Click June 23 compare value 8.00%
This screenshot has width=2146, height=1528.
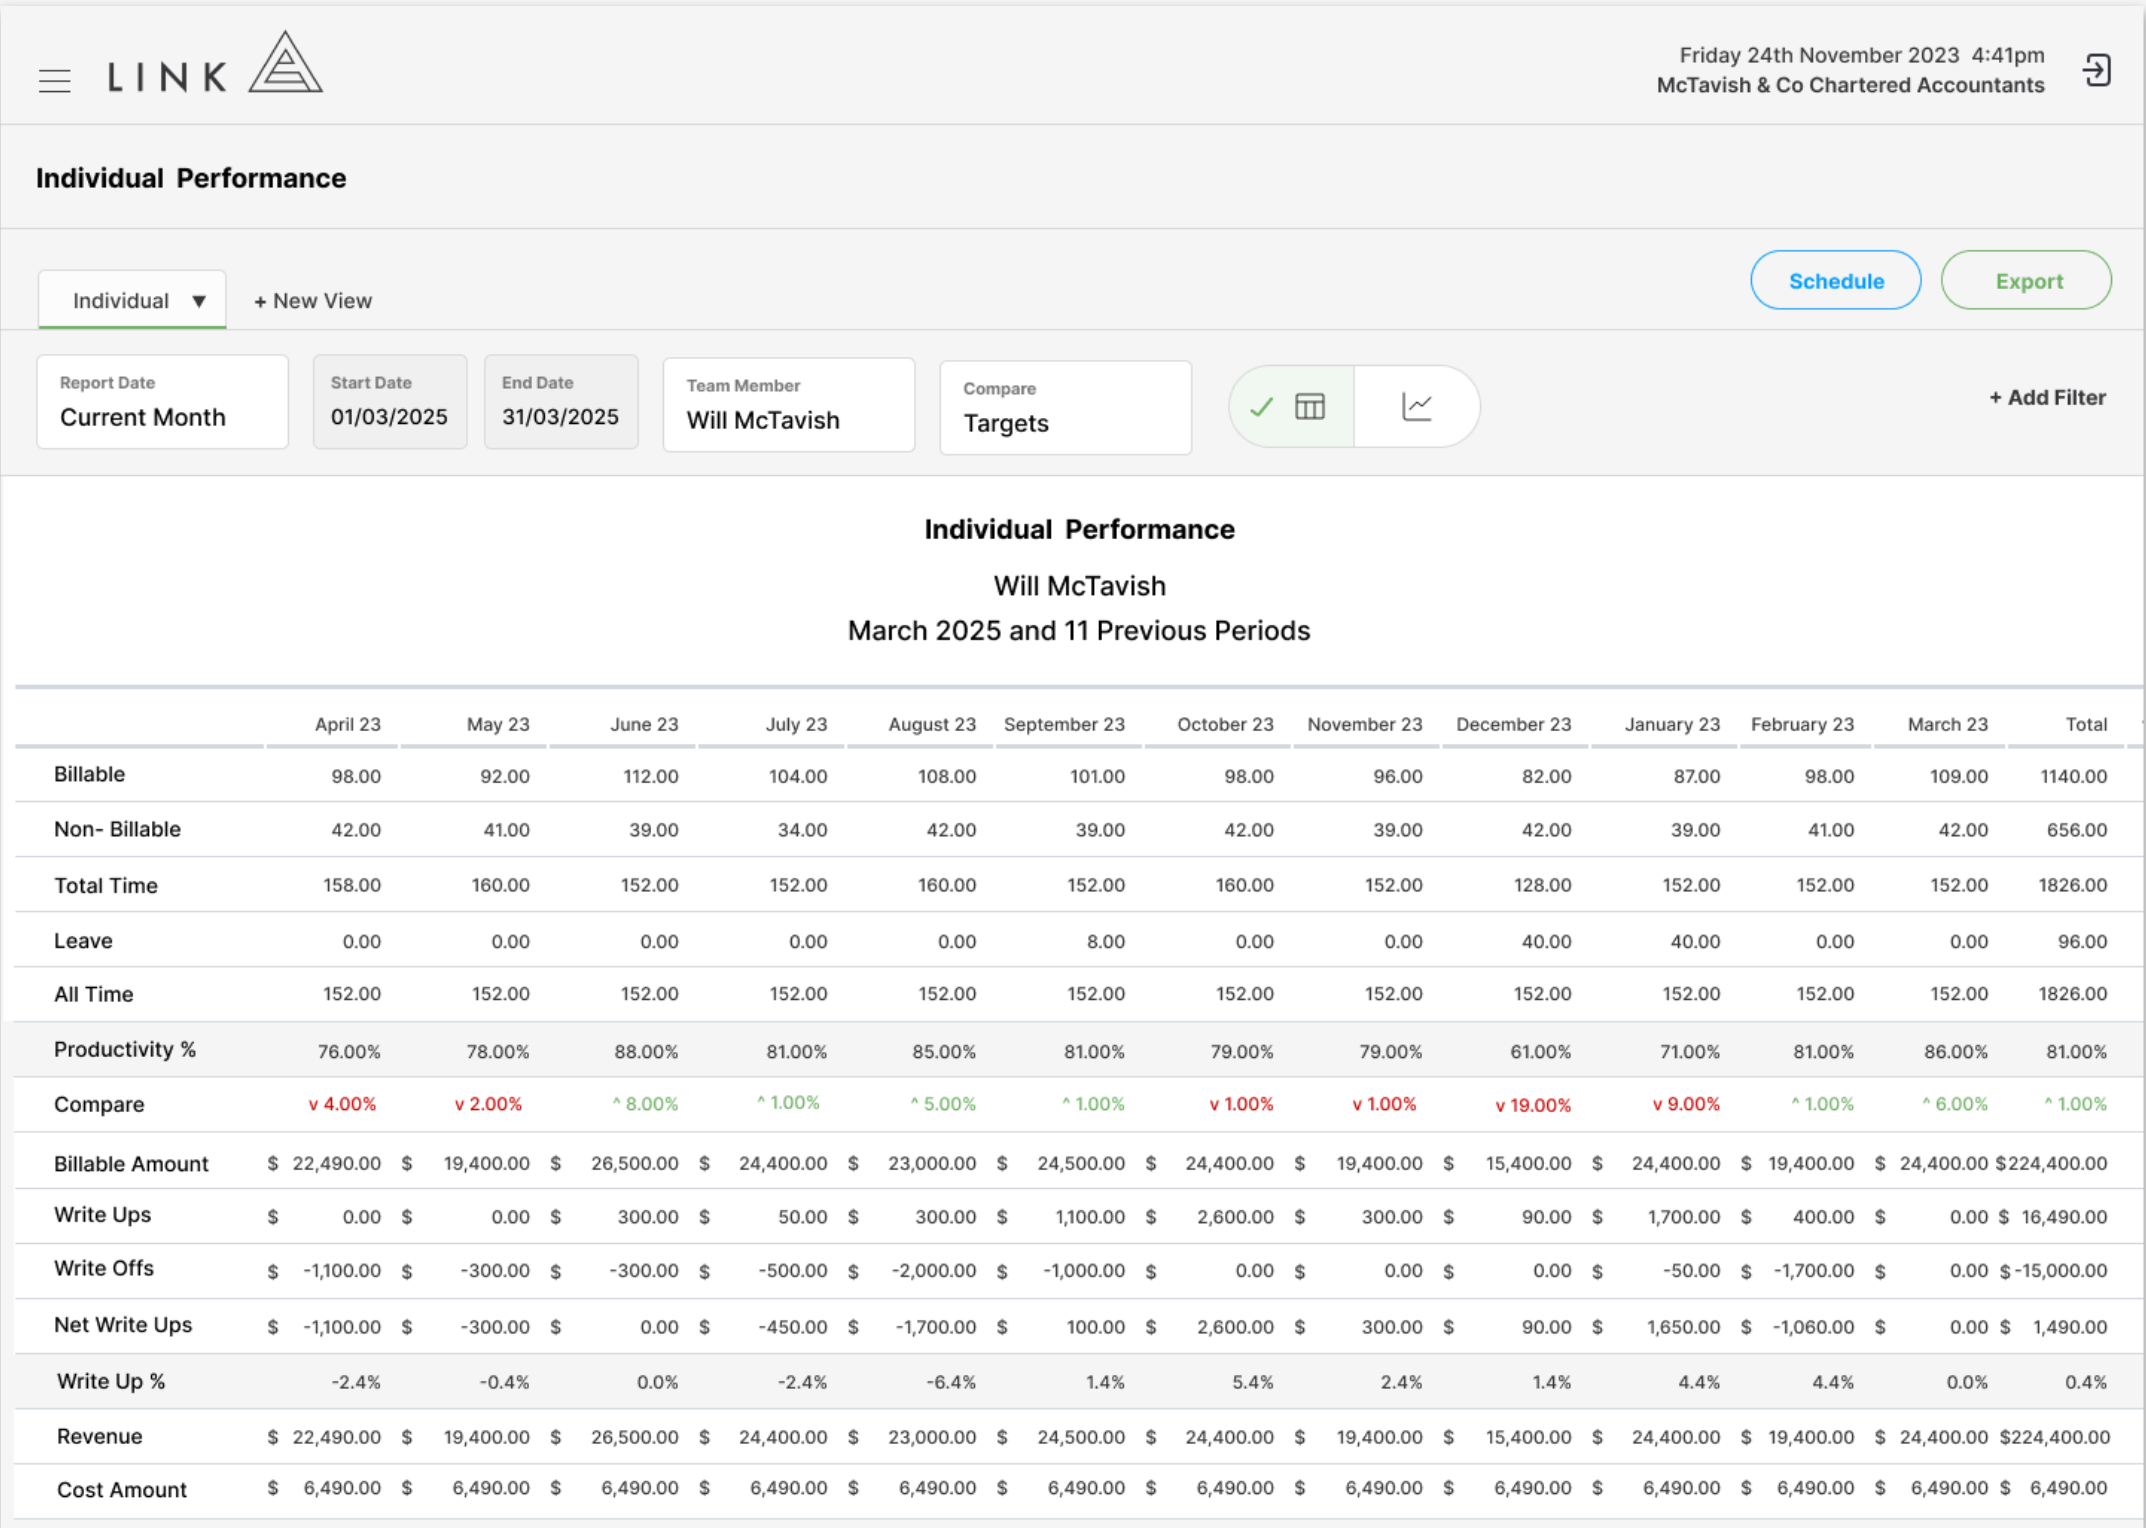click(645, 1104)
